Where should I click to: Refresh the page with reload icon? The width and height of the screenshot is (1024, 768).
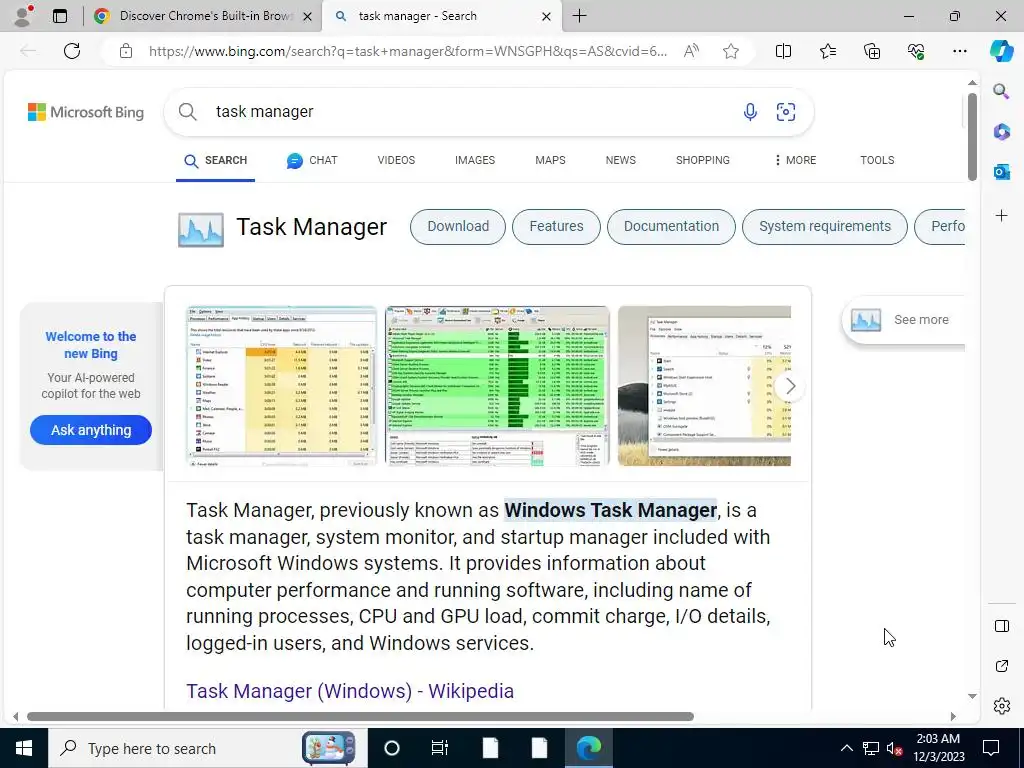[72, 51]
